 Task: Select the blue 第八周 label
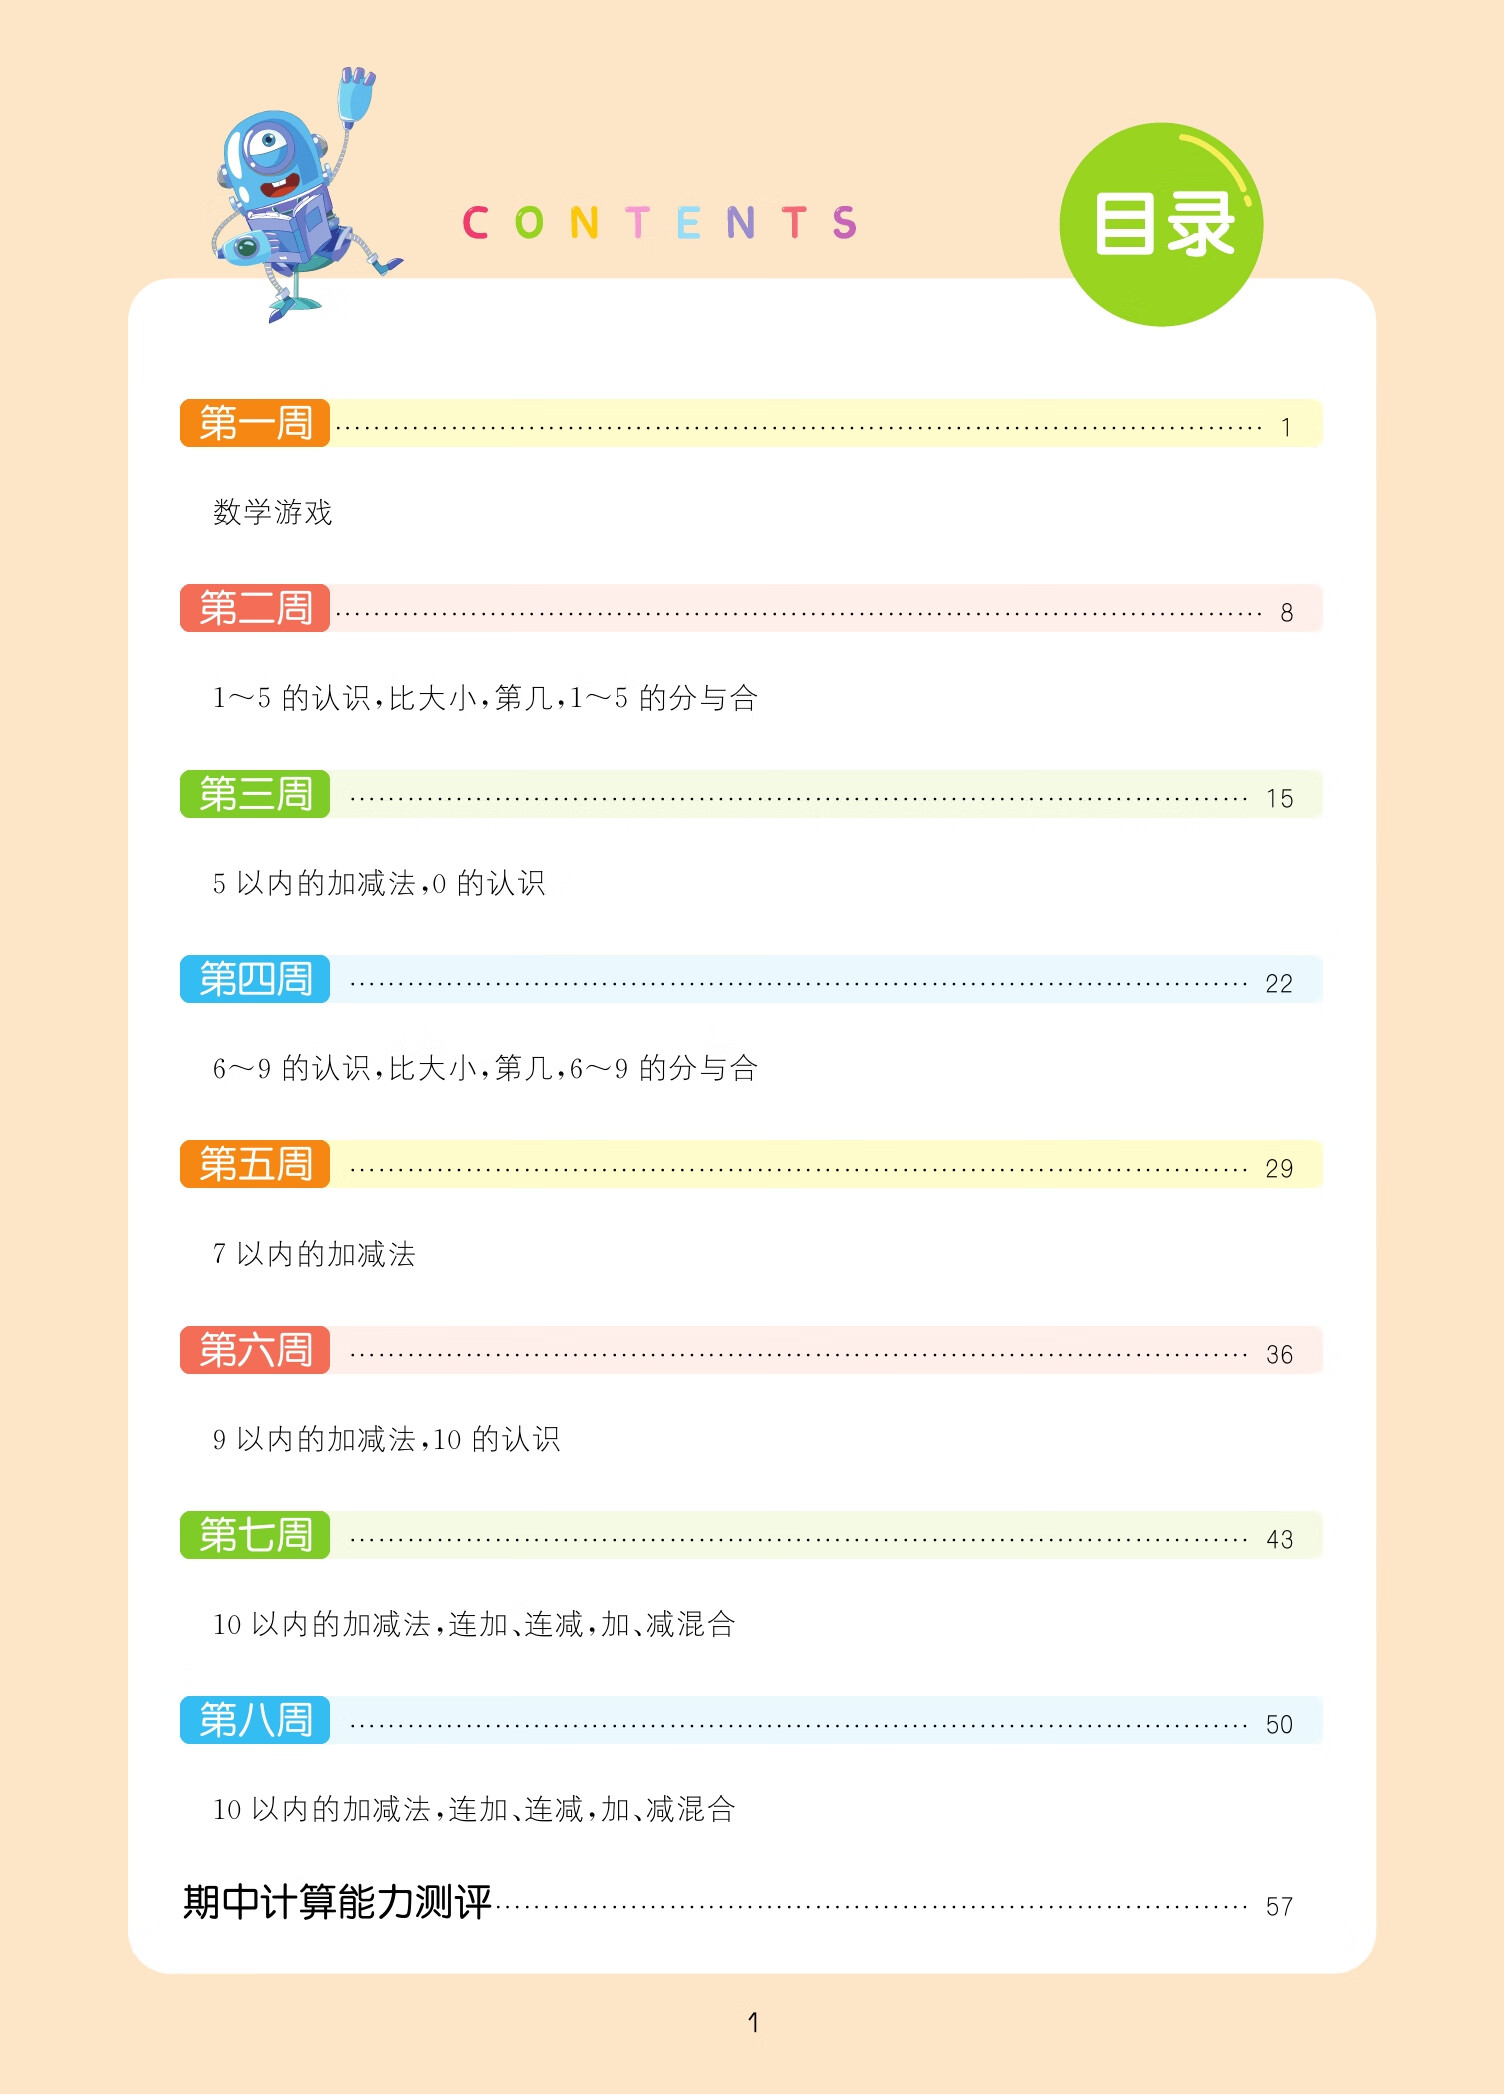(x=255, y=1720)
